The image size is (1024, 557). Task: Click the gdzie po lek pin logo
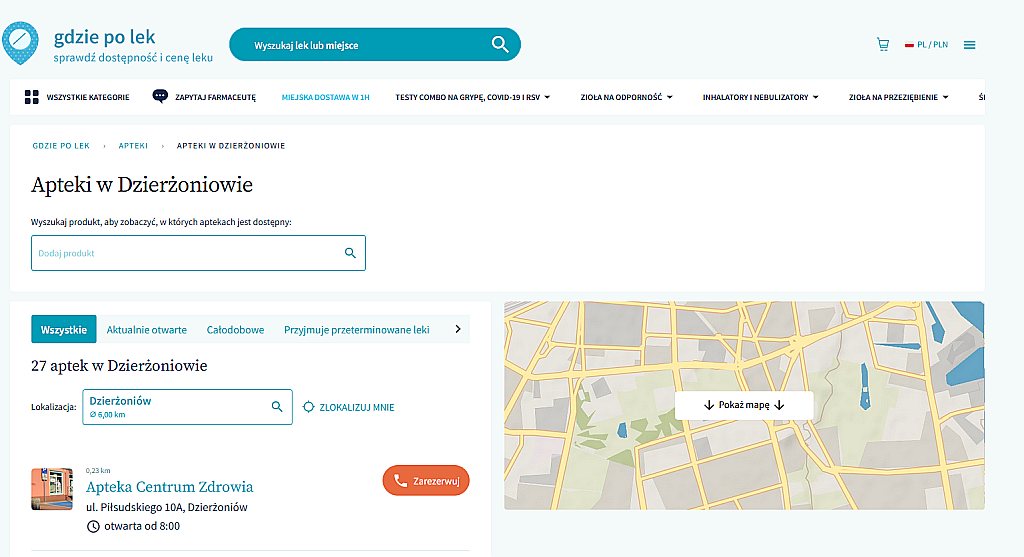pos(20,44)
